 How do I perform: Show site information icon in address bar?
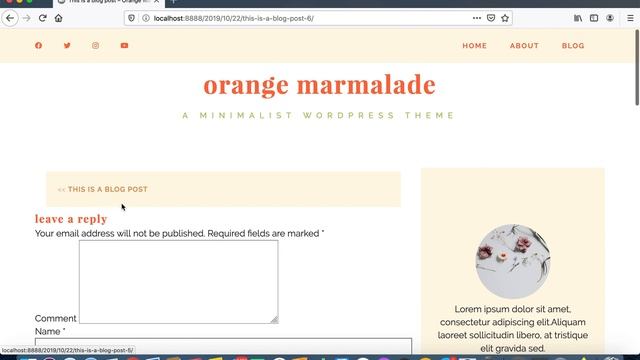click(x=146, y=18)
